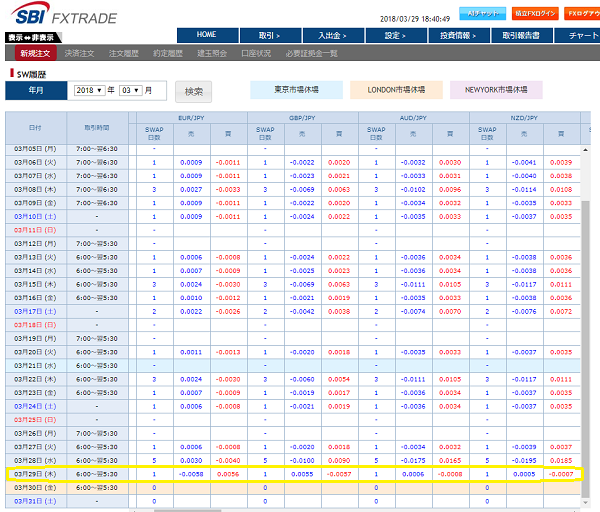Click the NZD/JPY column header

pos(524,118)
